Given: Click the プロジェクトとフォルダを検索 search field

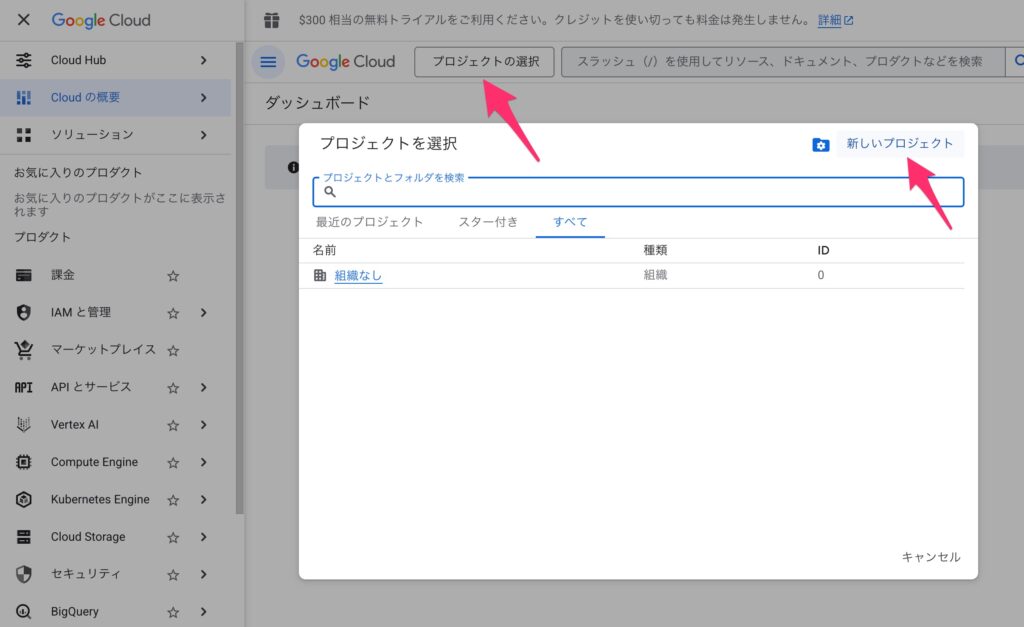Looking at the screenshot, I should click(640, 192).
